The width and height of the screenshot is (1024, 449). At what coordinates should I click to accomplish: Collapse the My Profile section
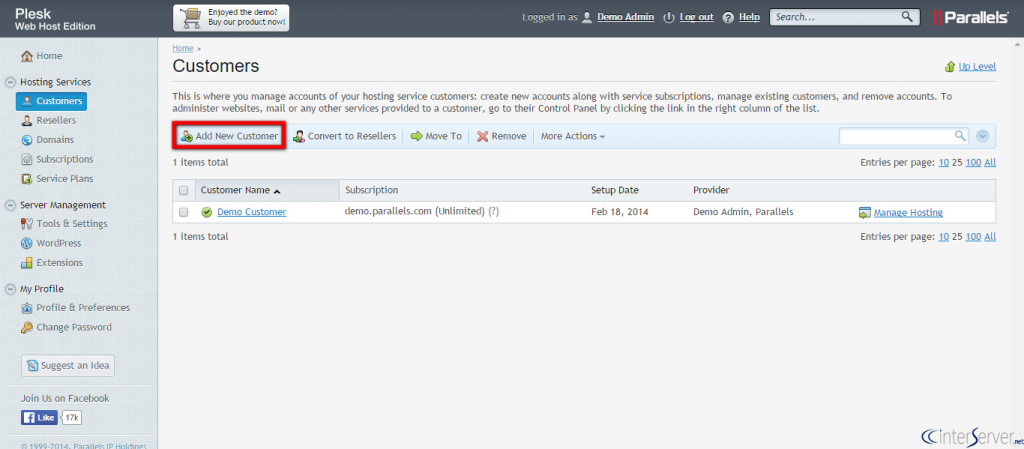click(10, 289)
